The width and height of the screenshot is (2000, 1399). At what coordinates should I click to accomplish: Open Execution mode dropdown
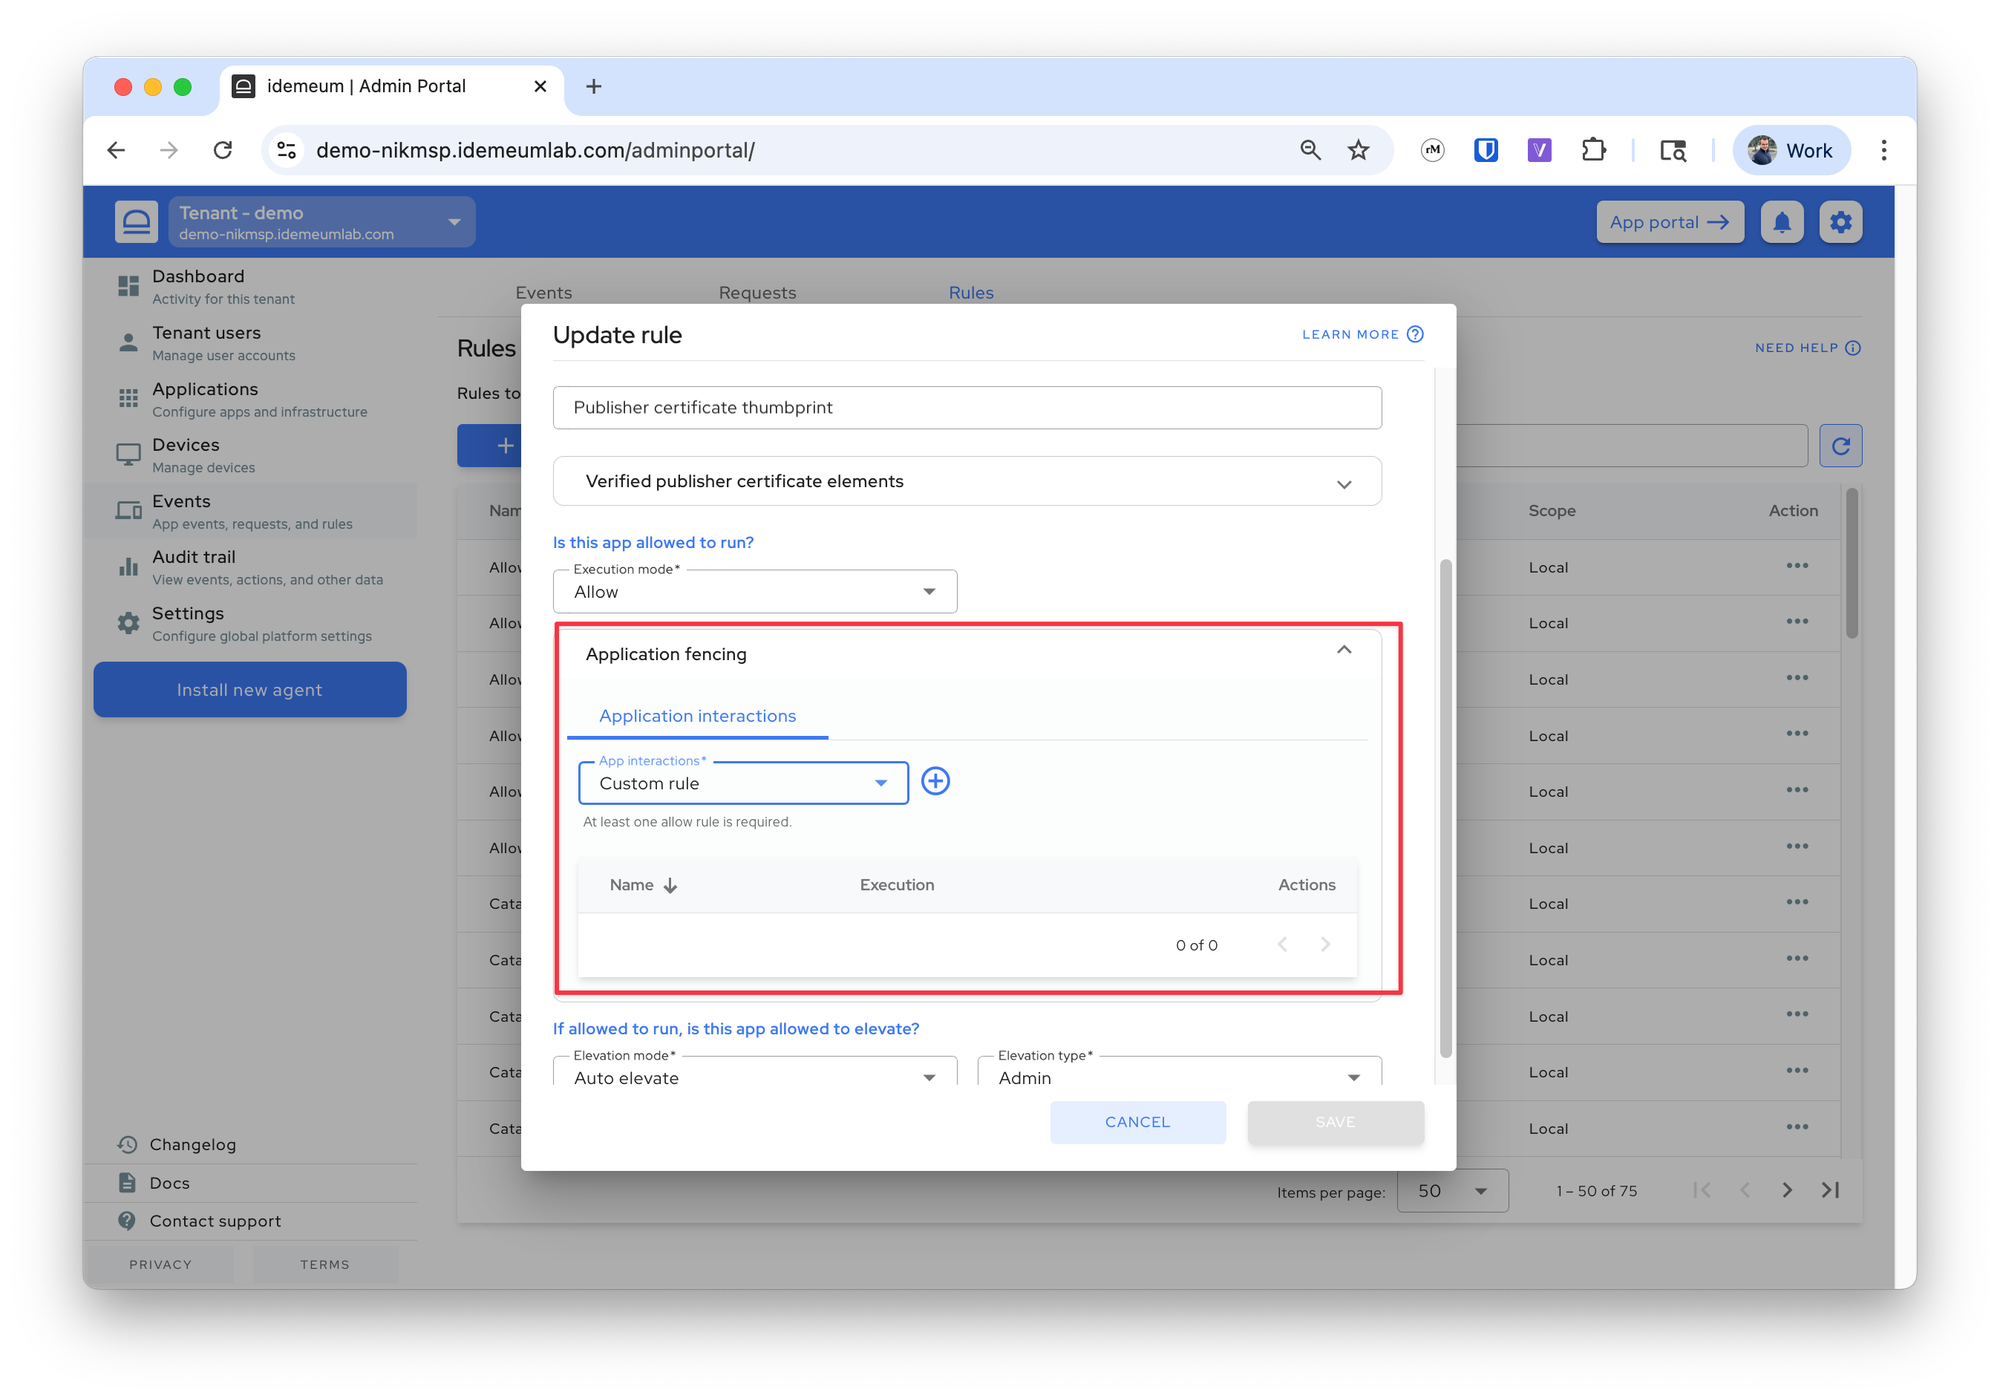(x=755, y=592)
